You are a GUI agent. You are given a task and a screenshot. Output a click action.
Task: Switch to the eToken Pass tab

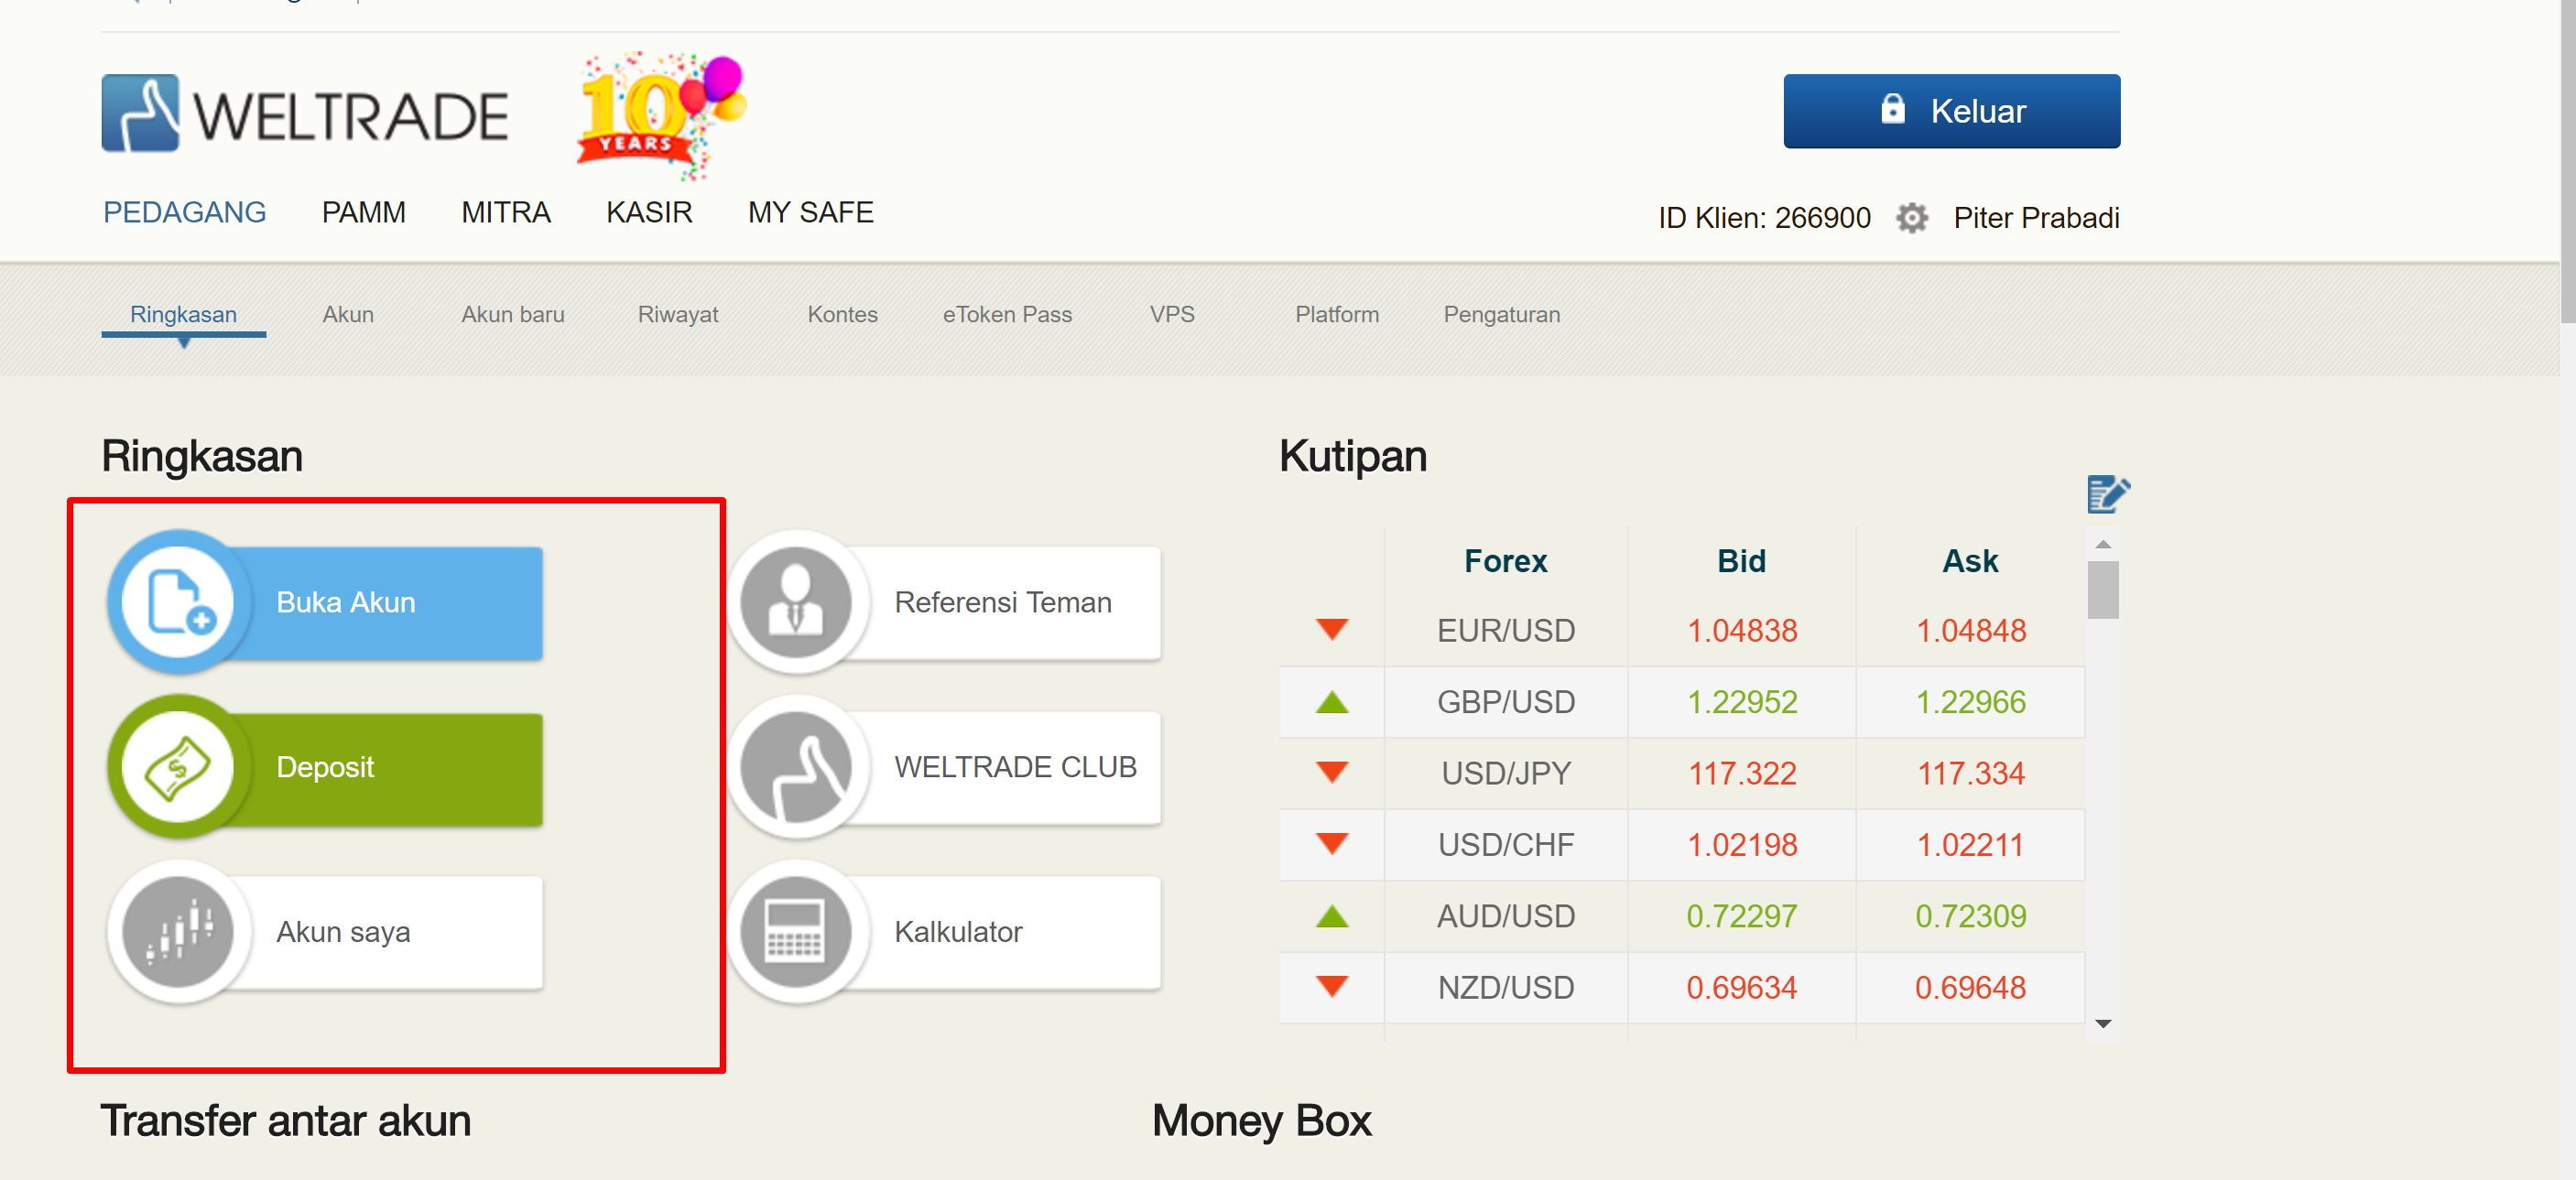(x=1007, y=314)
